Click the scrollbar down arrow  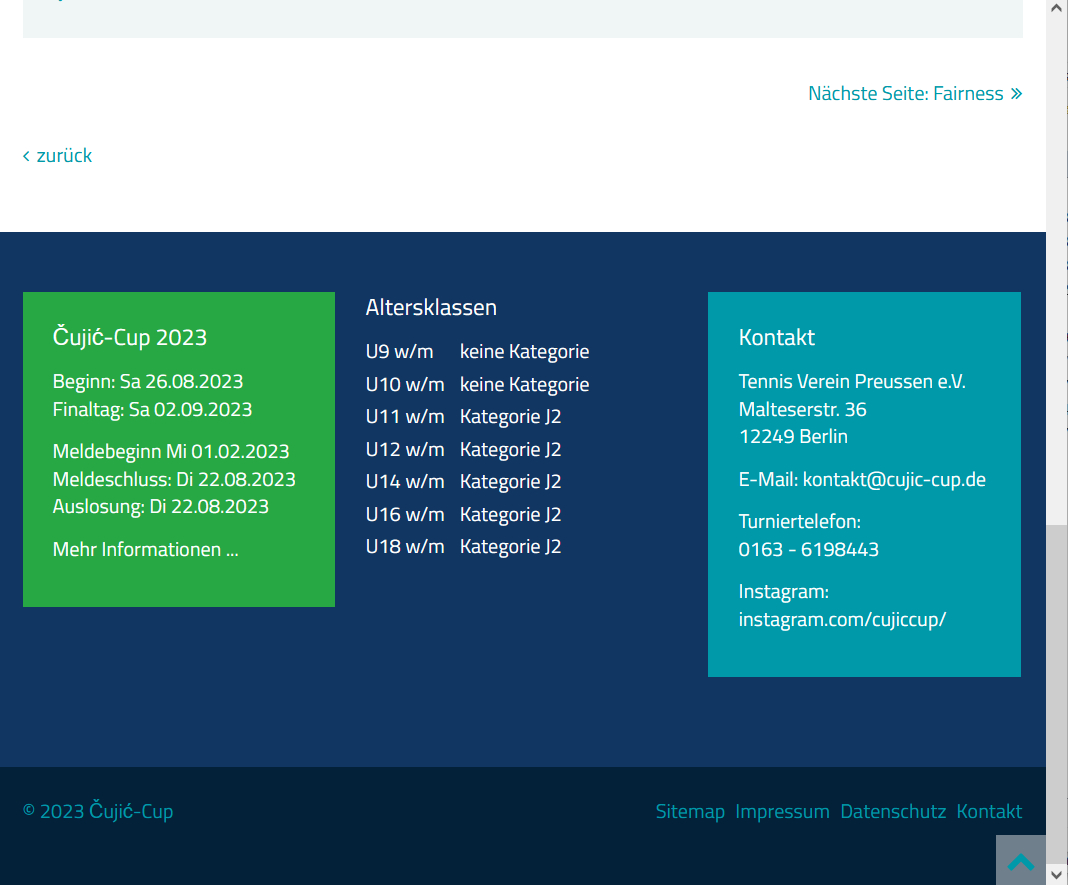click(x=1057, y=875)
